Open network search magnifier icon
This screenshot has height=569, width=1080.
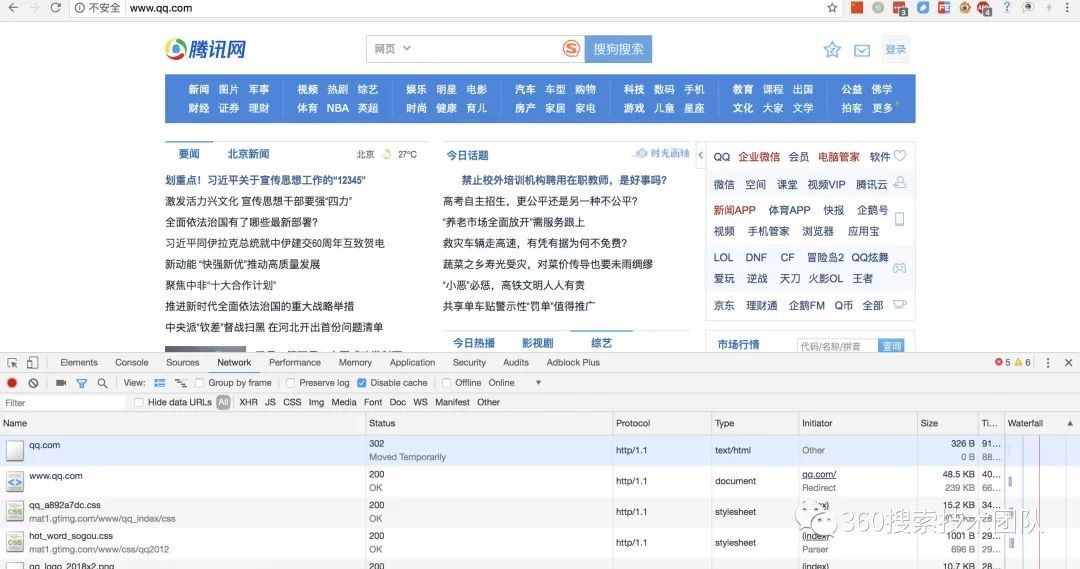coord(102,383)
